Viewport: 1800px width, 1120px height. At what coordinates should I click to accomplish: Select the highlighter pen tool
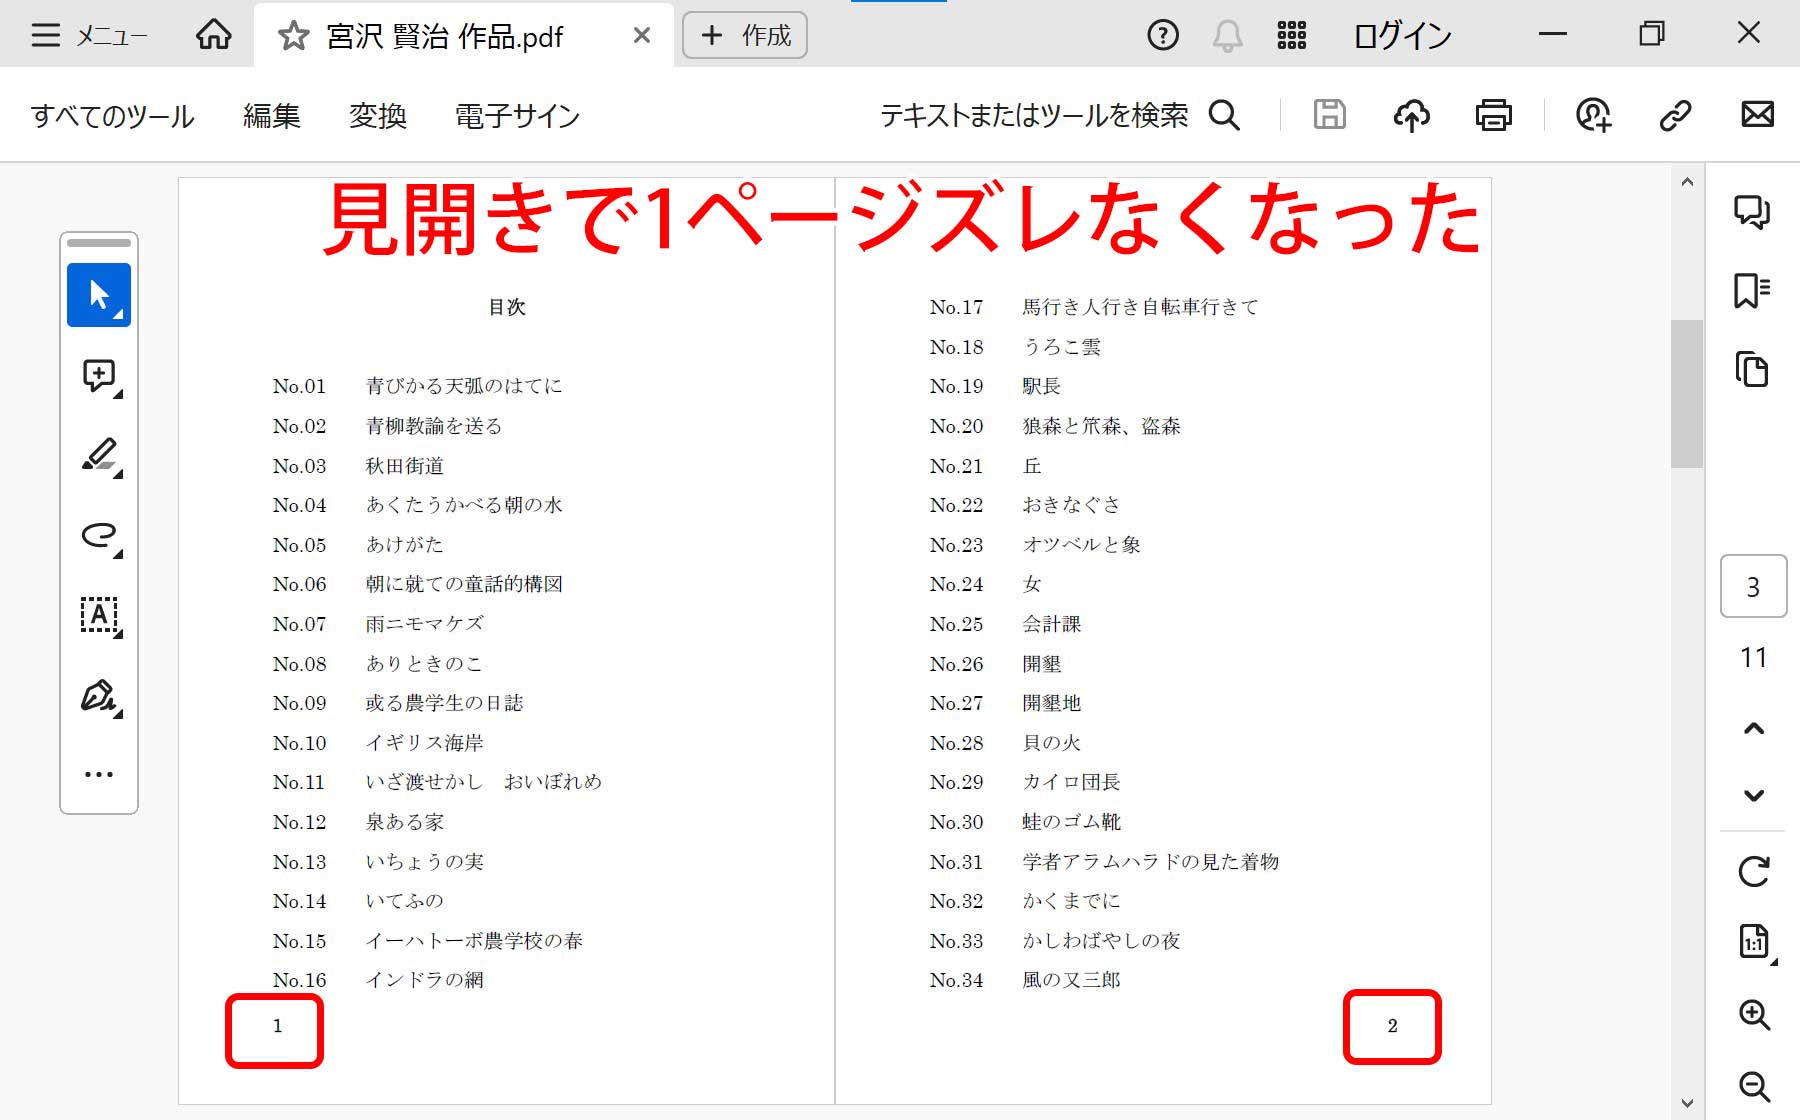point(98,455)
